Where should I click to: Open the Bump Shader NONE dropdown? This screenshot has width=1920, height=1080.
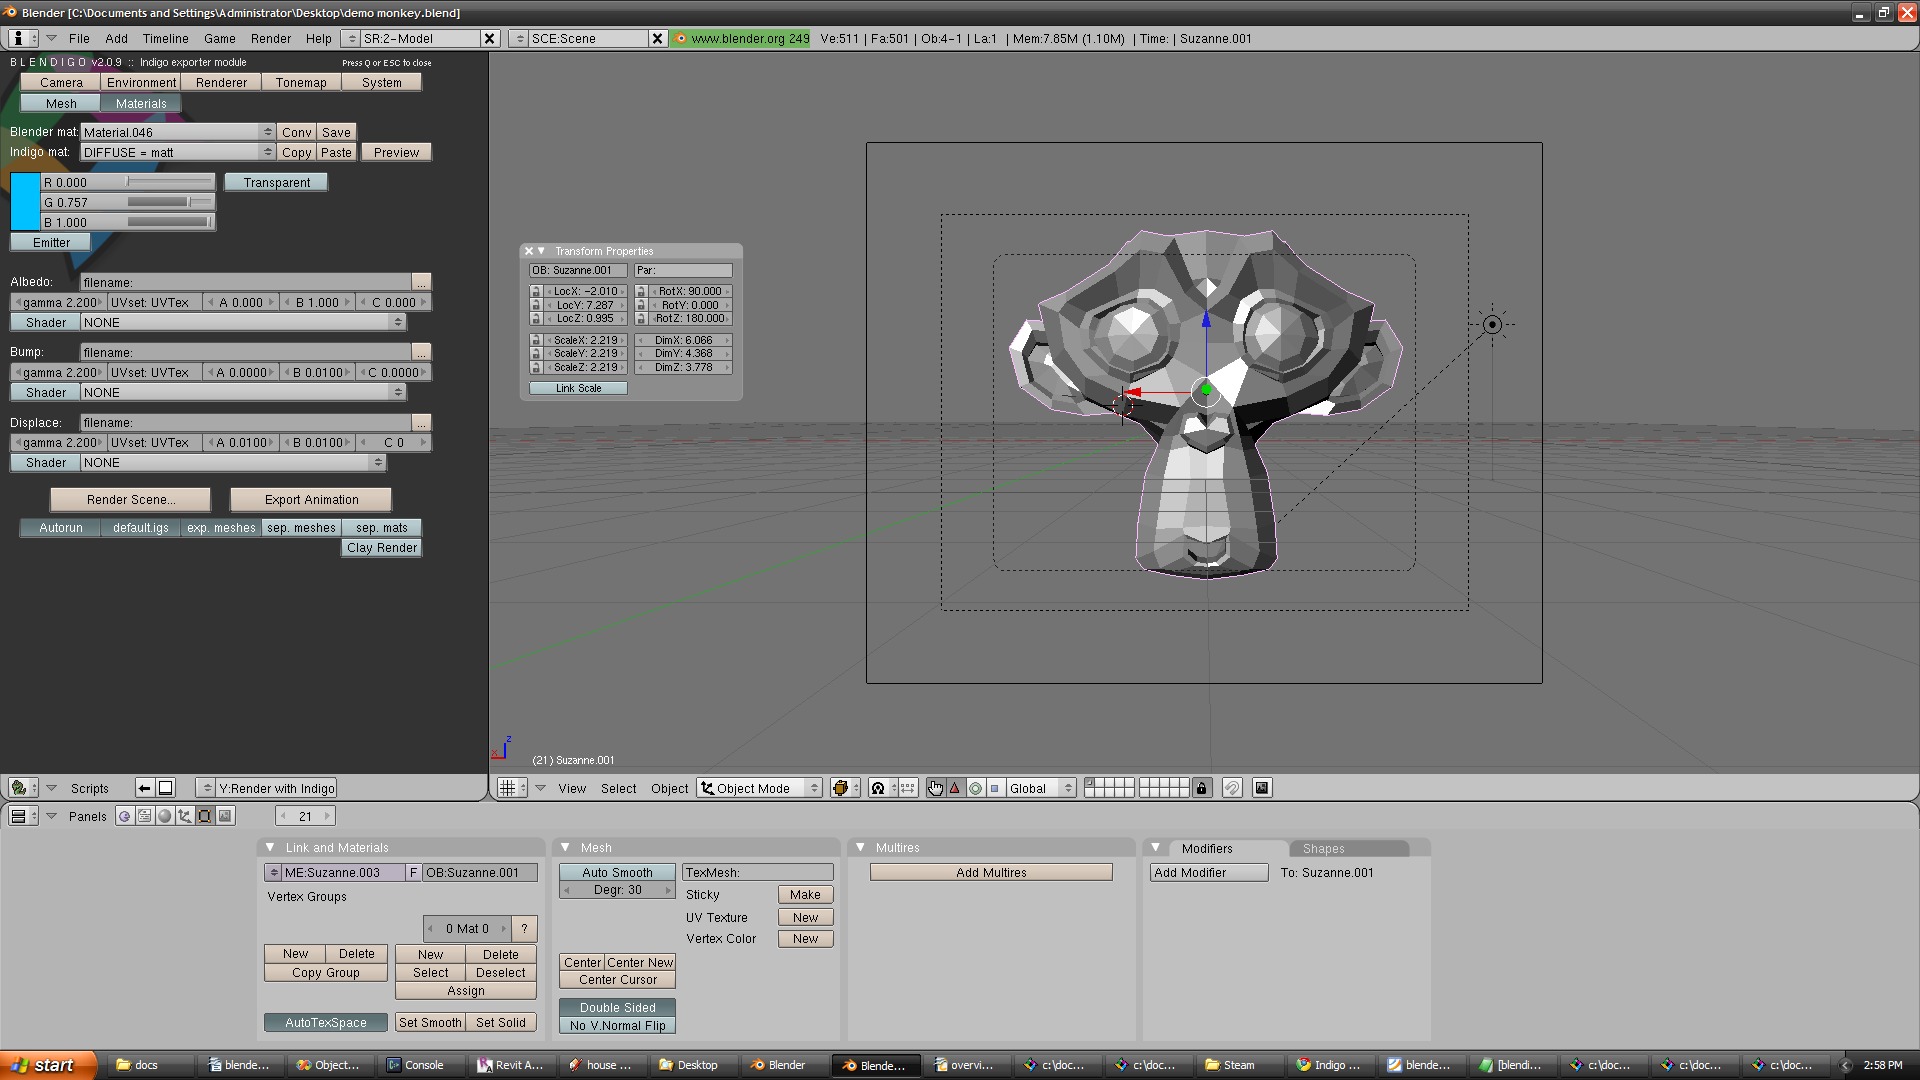[243, 392]
